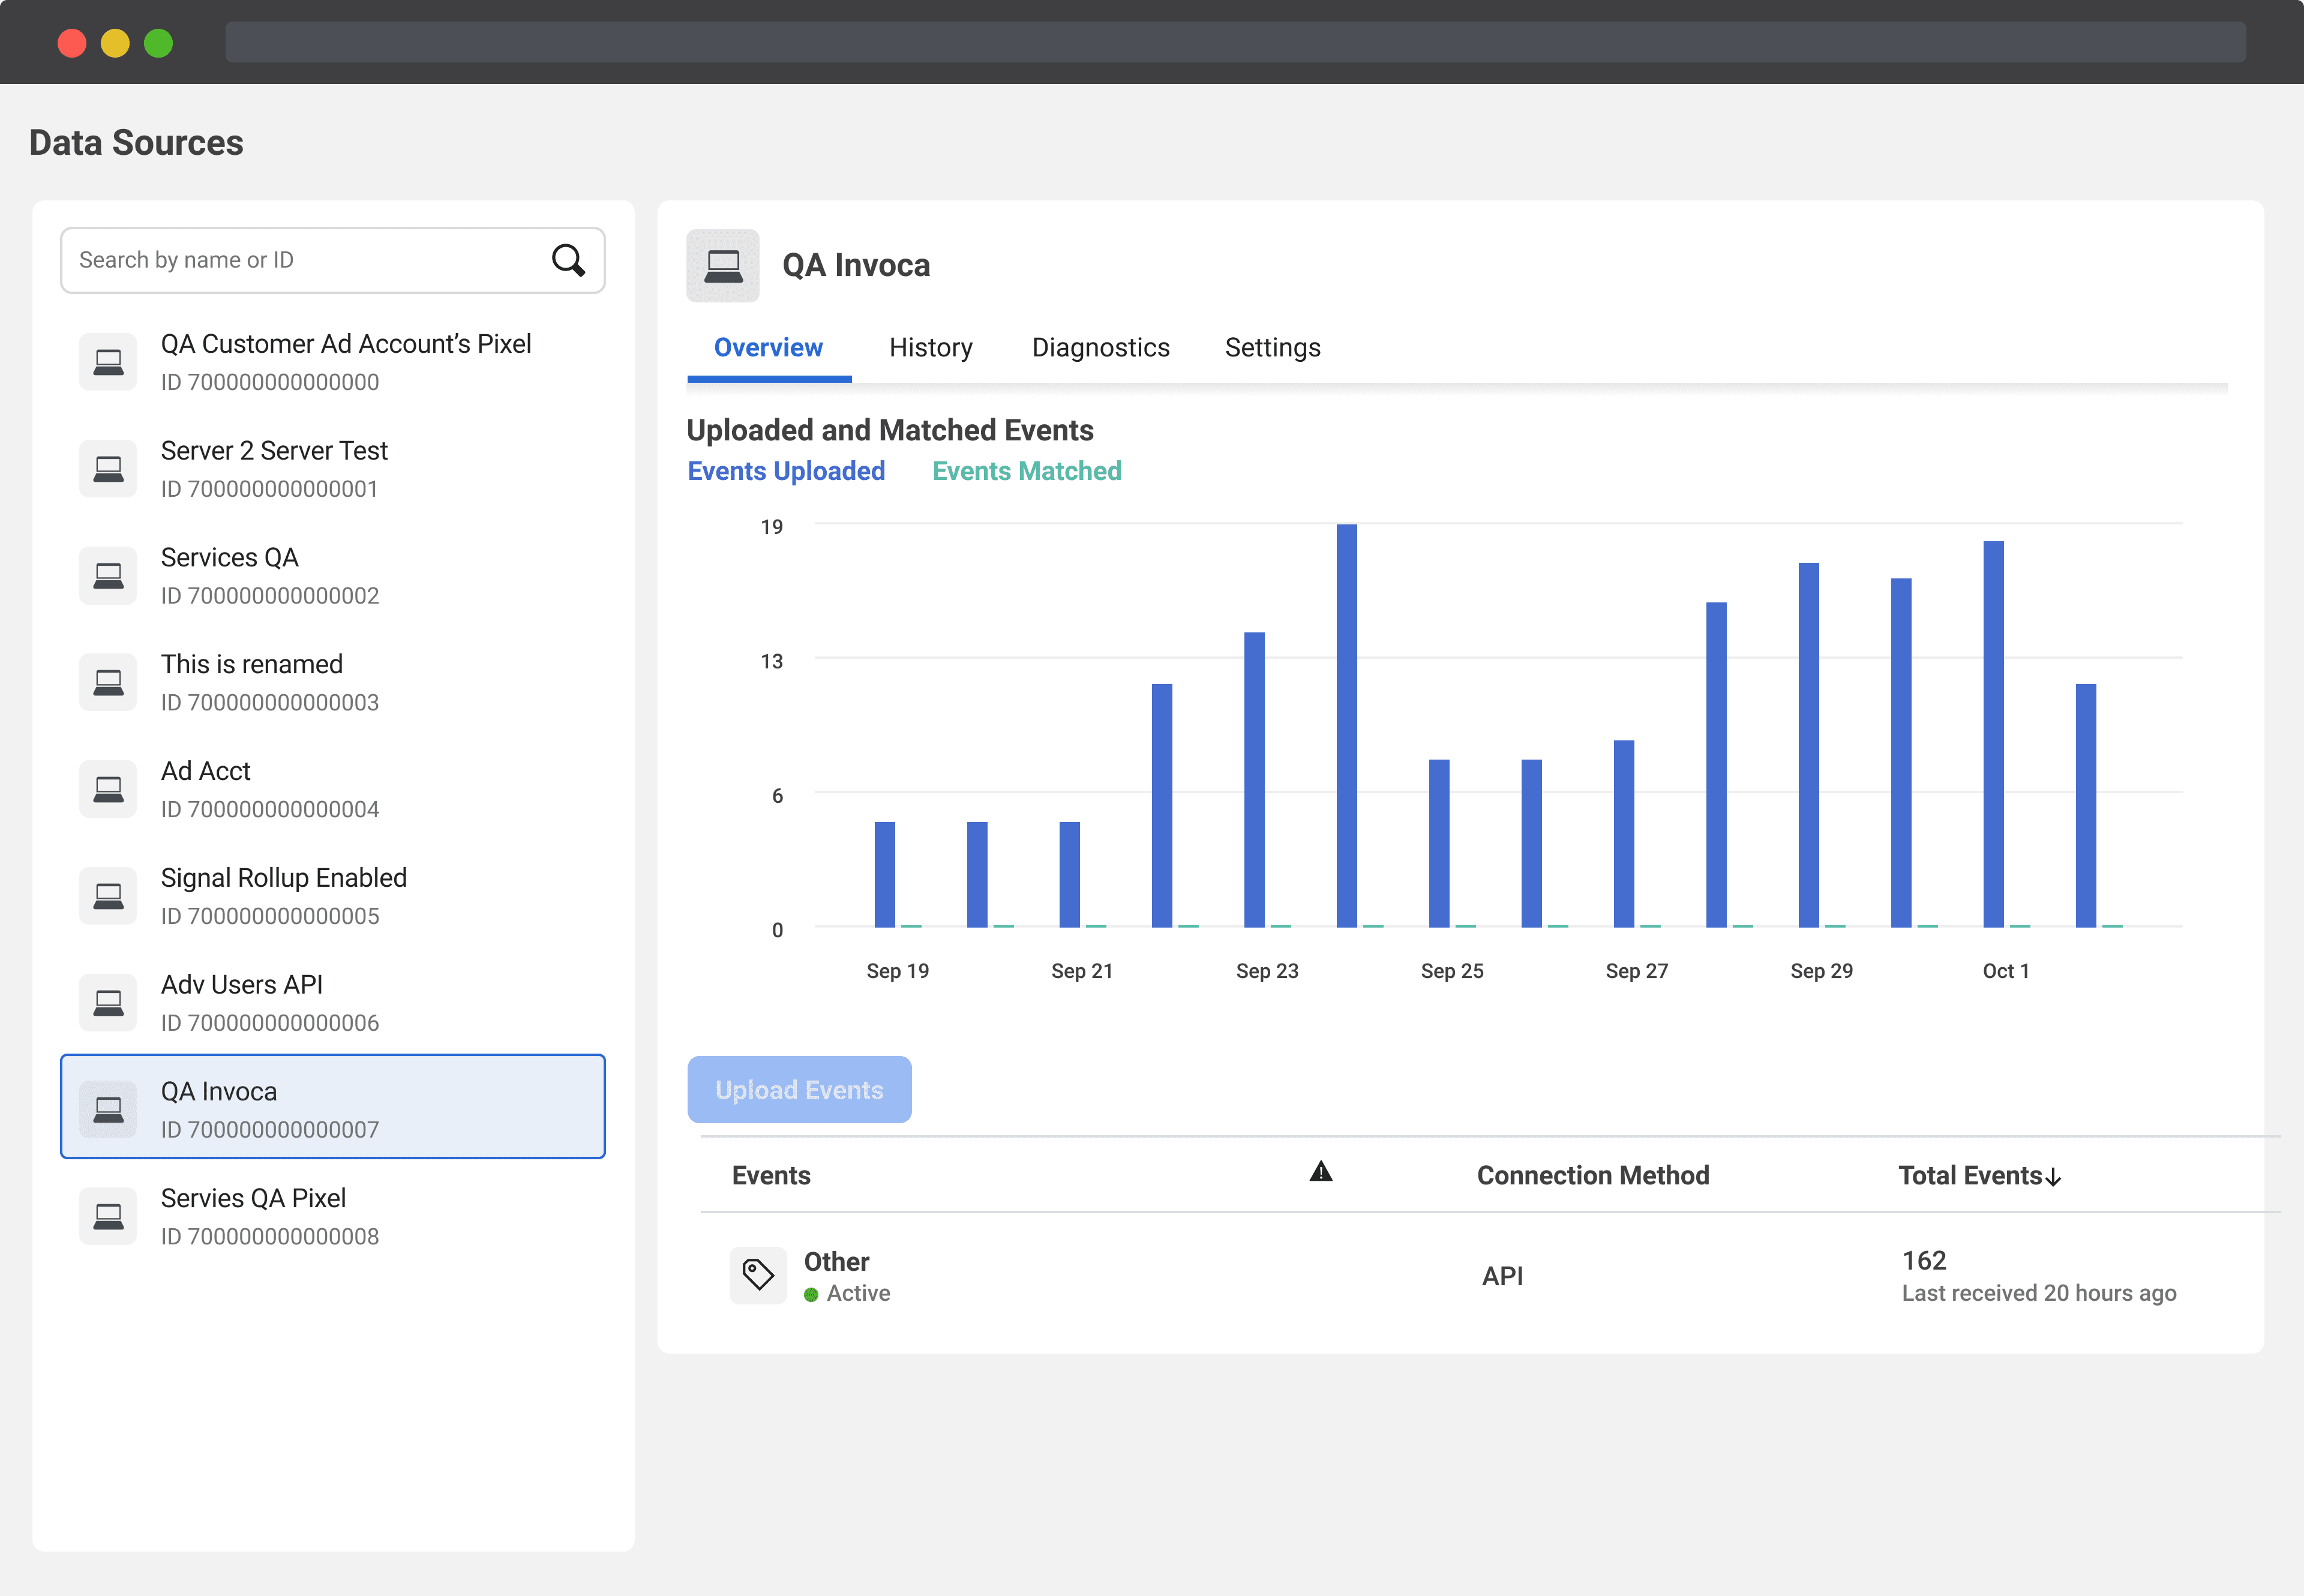2304x1596 pixels.
Task: Open the Settings tab
Action: pos(1272,347)
